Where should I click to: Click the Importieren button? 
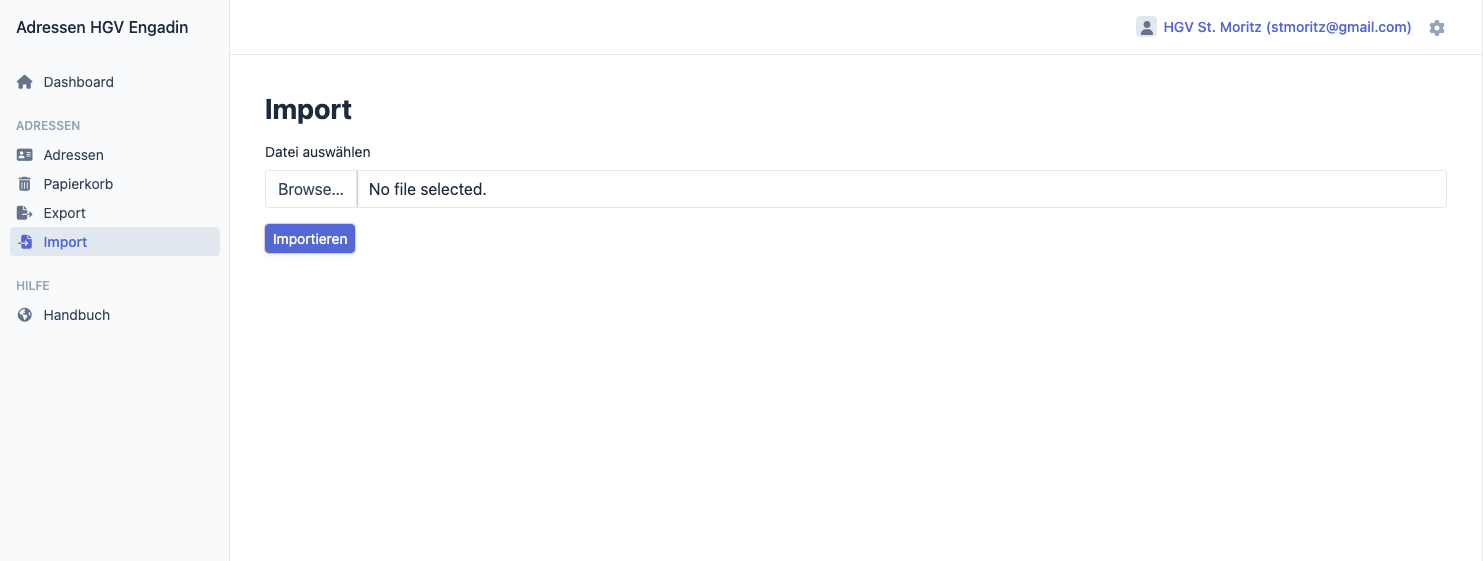click(x=310, y=239)
